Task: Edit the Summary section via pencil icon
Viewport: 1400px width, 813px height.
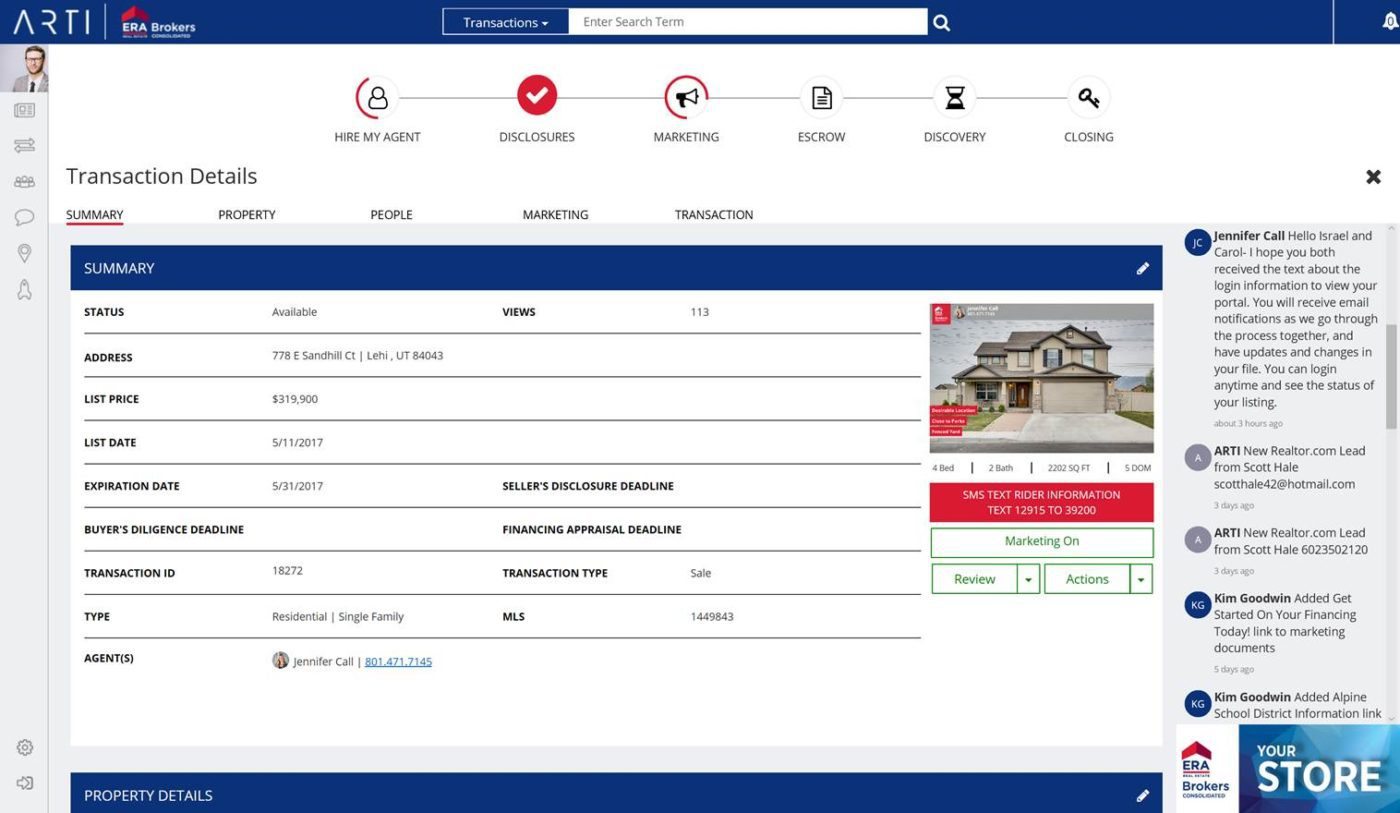Action: (x=1143, y=268)
